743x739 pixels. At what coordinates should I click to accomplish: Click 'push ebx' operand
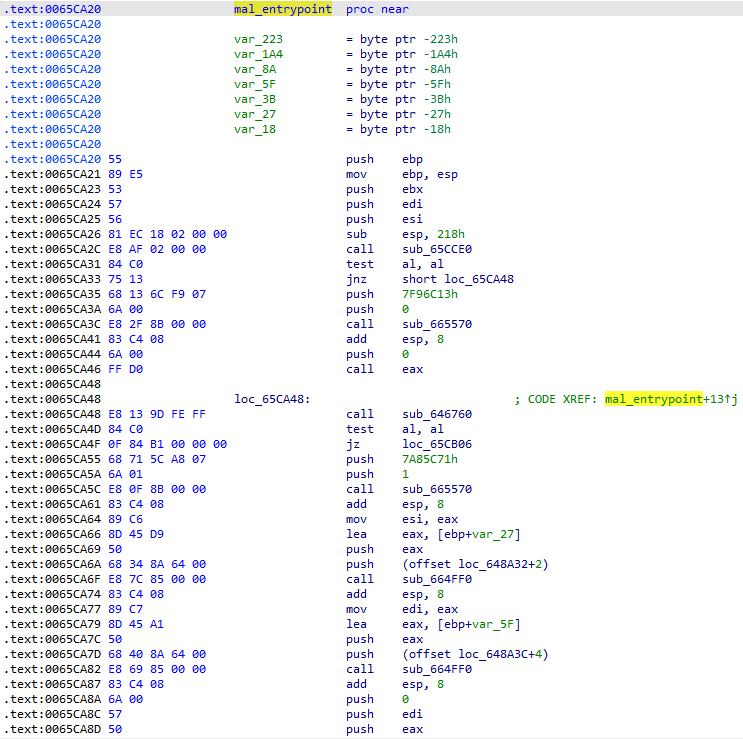tap(412, 189)
